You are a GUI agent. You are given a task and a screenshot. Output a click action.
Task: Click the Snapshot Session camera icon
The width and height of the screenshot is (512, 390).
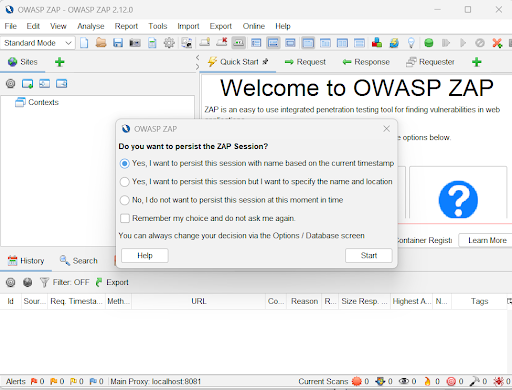click(x=135, y=43)
